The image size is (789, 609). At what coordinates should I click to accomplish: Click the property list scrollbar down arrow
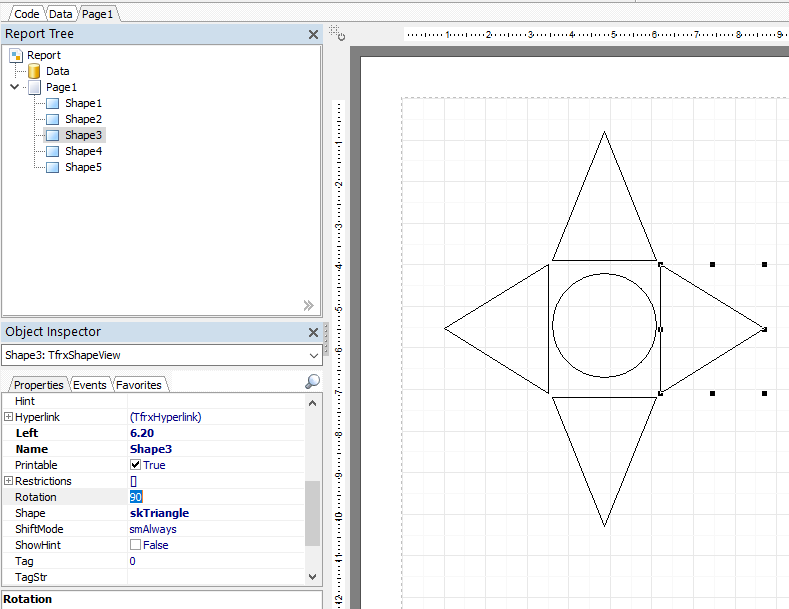pyautogui.click(x=312, y=577)
